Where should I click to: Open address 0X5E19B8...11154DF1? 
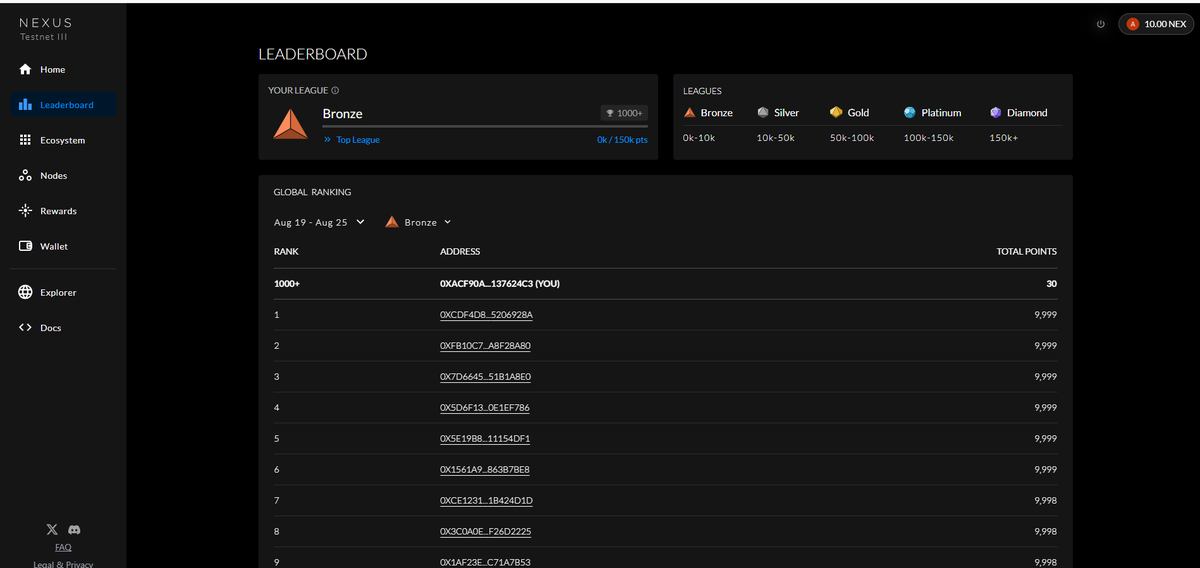(485, 439)
